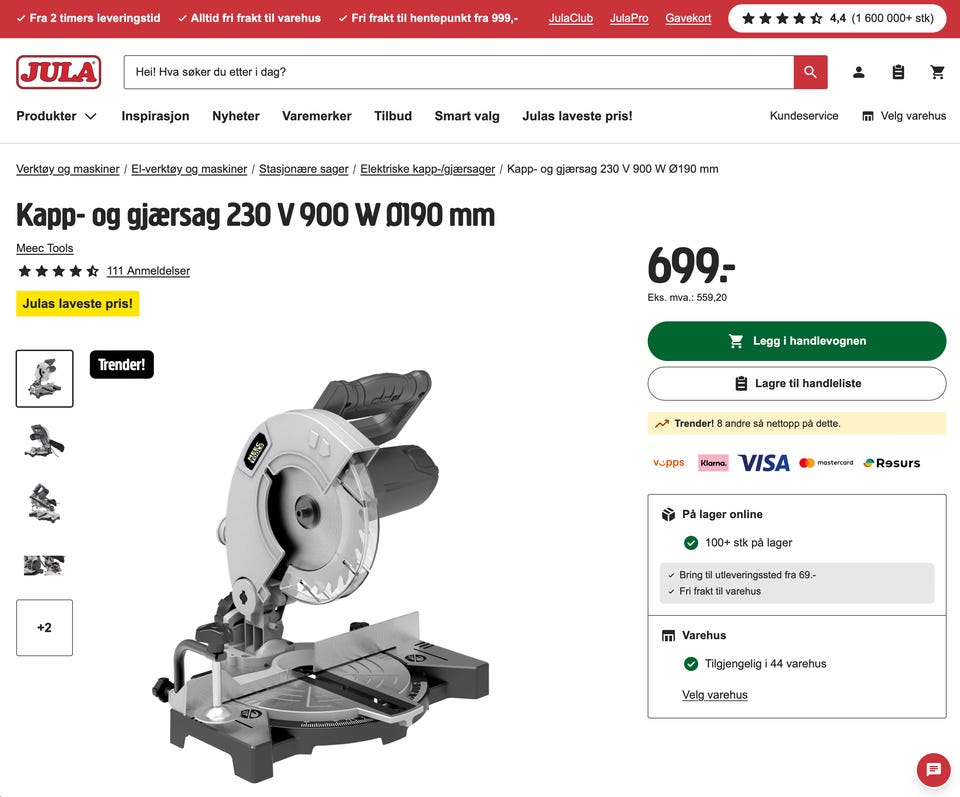
Task: Click the Vipps payment logo
Action: pyautogui.click(x=669, y=463)
